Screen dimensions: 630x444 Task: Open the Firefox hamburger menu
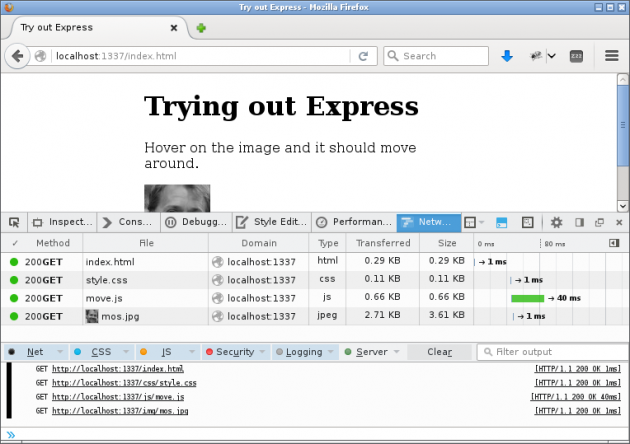(612, 56)
